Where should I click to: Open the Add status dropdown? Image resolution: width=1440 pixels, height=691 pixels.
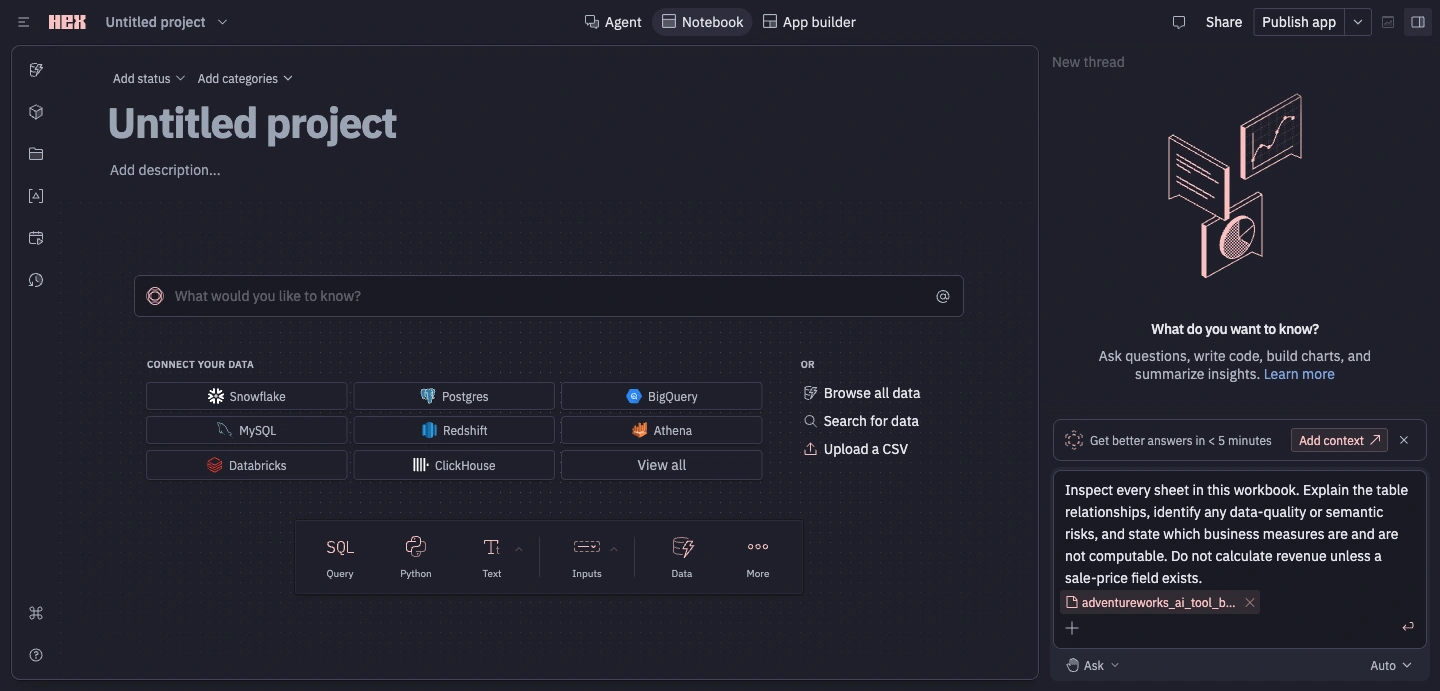[149, 78]
